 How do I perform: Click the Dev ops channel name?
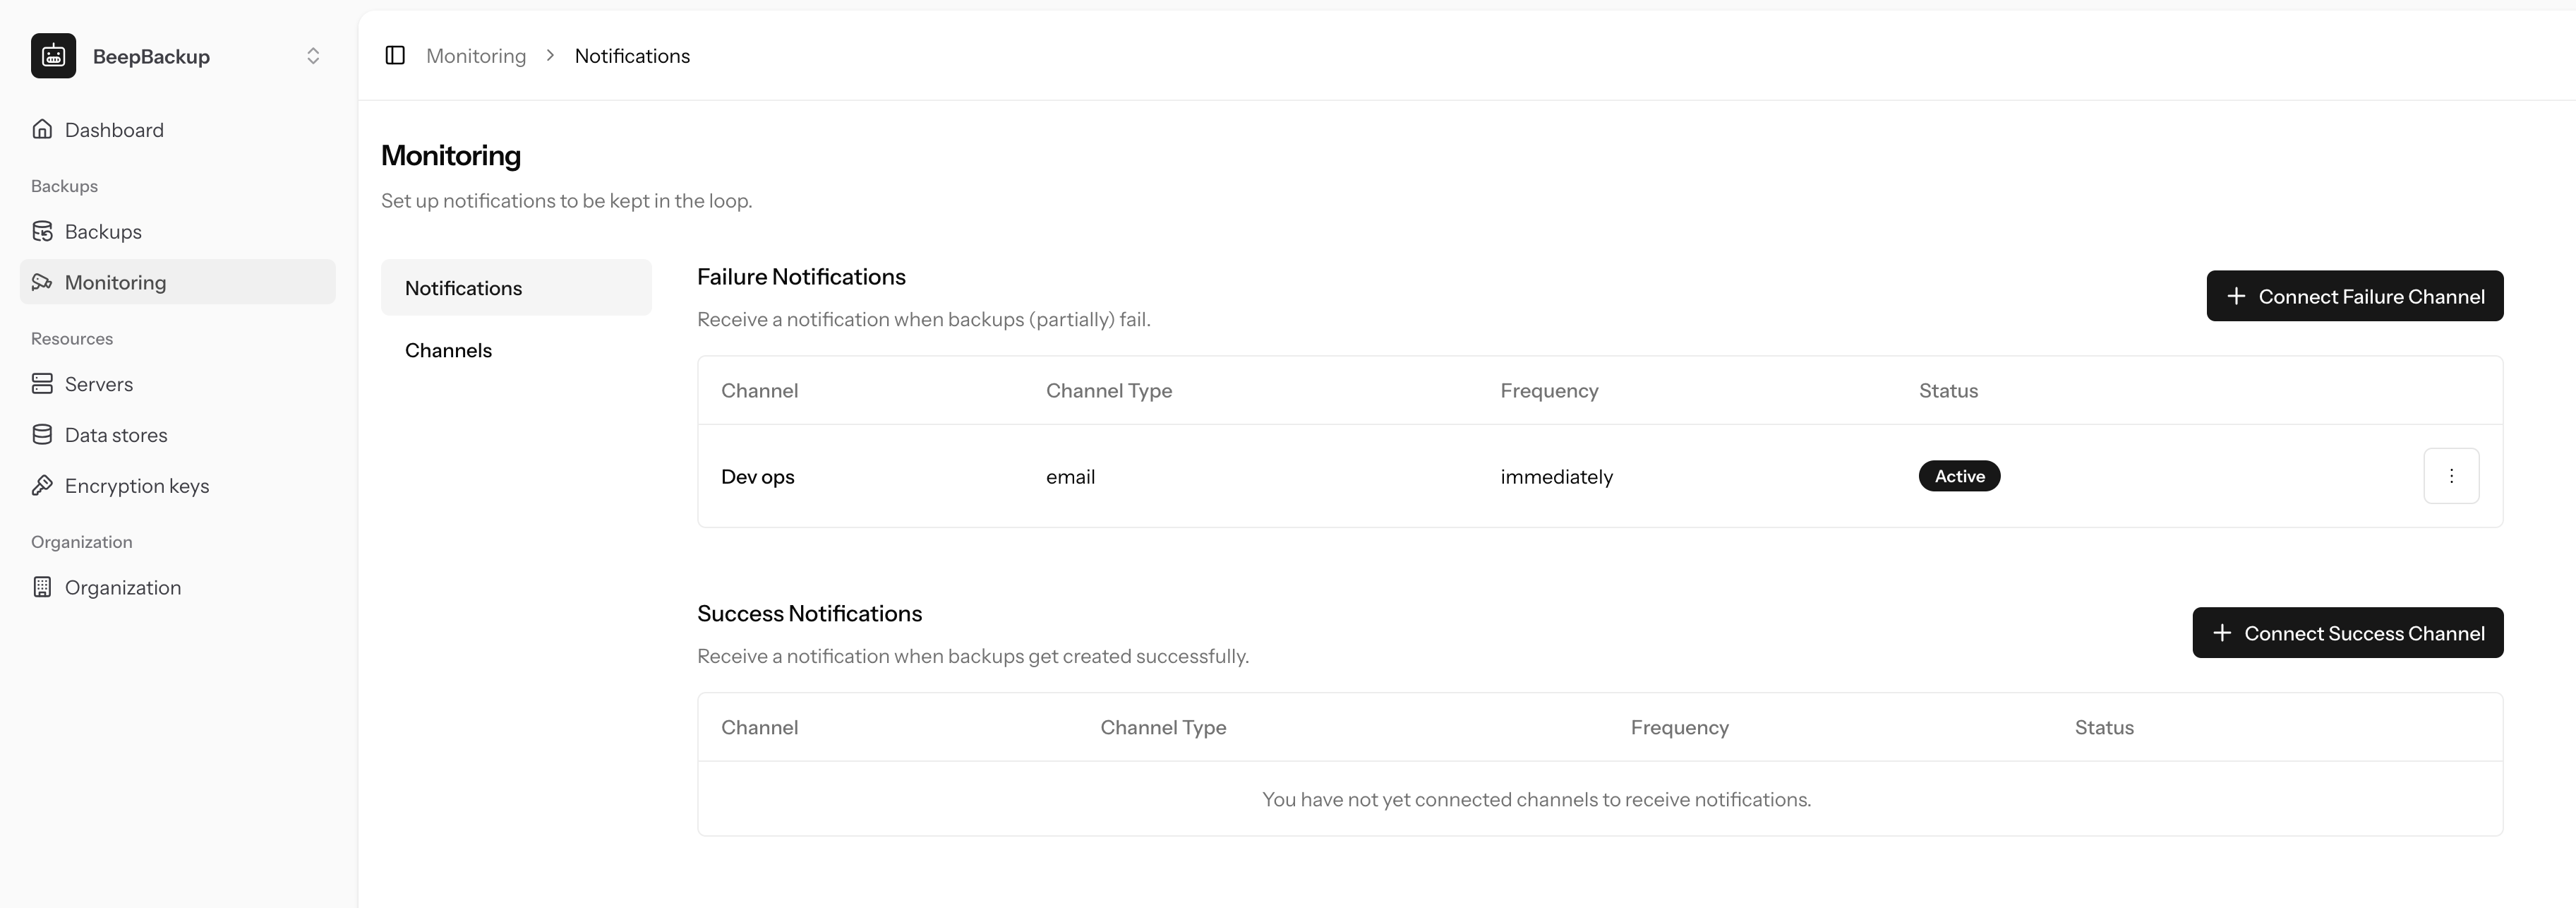757,477
